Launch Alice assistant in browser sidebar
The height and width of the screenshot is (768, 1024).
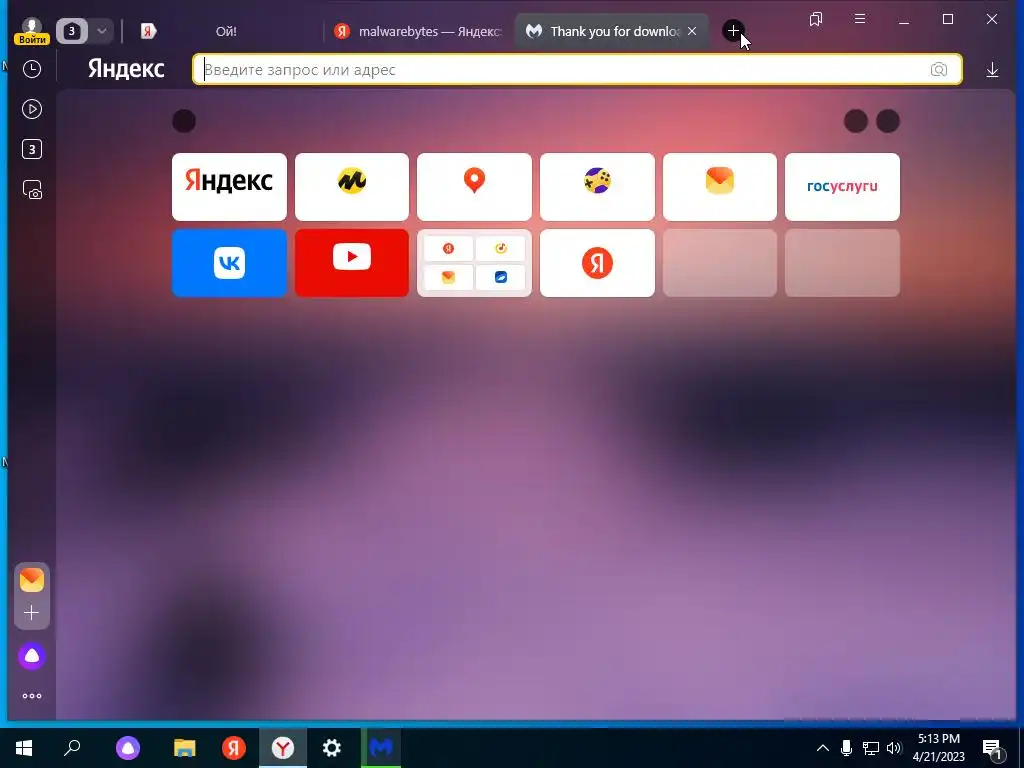coord(31,656)
